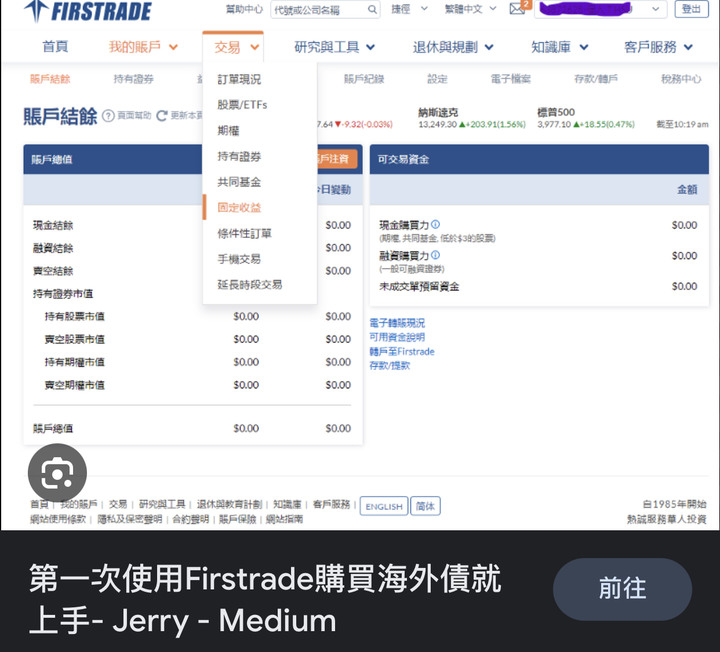This screenshot has width=720, height=652.
Task: Open the account selector dropdown
Action: [601, 9]
